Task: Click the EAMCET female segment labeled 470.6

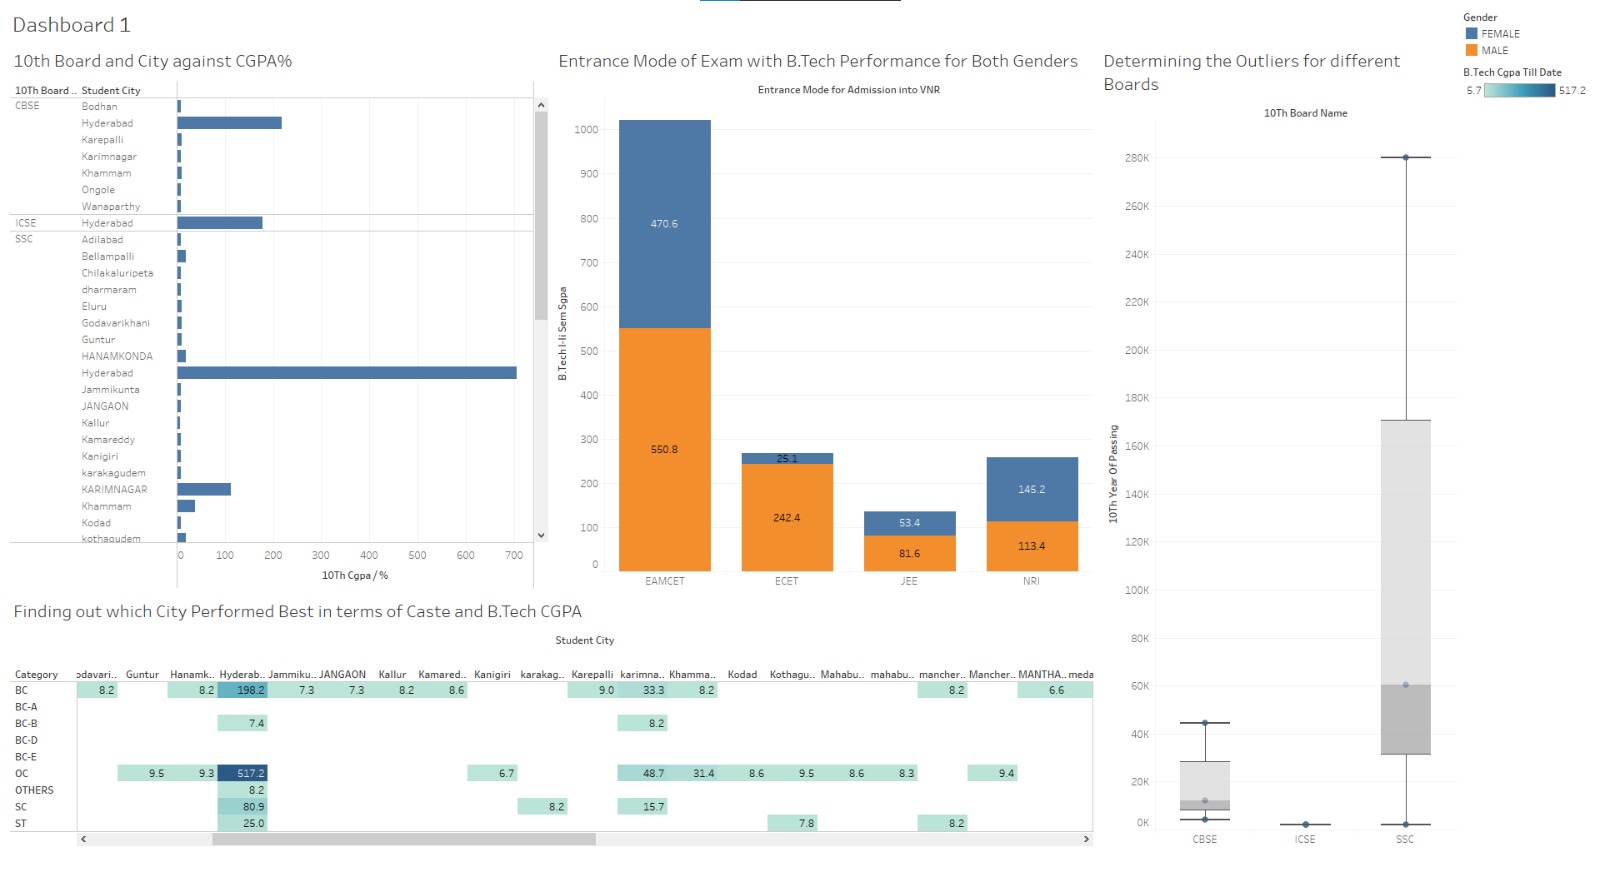Action: 665,224
